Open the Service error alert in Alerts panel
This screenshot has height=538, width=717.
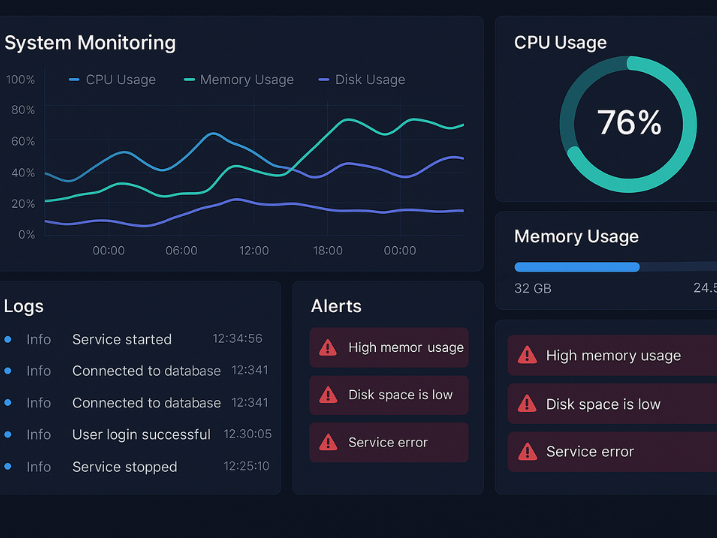click(388, 442)
